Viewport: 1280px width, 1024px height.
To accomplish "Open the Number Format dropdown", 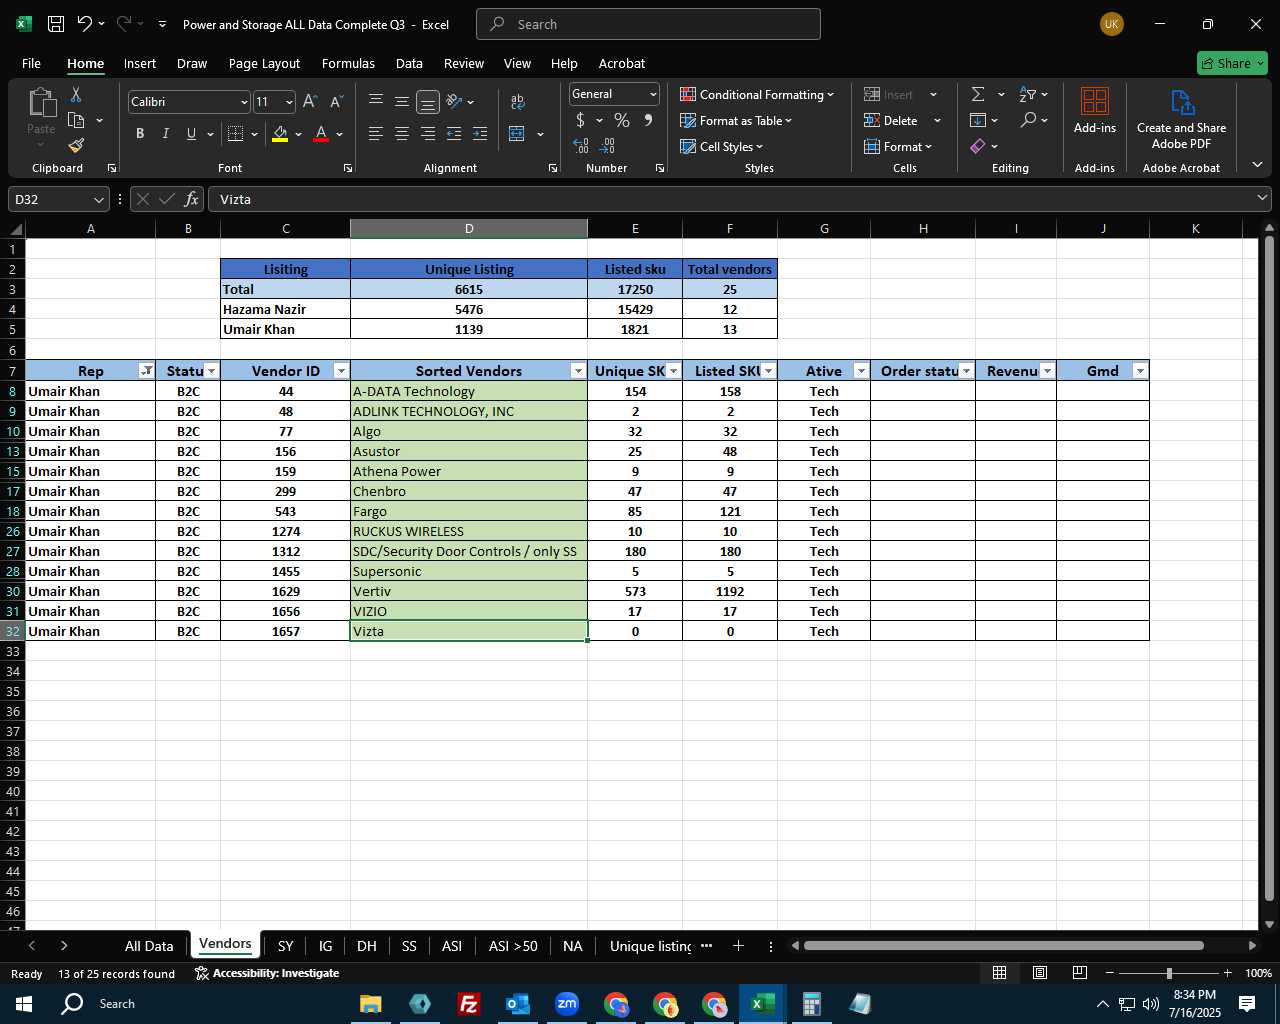I will pyautogui.click(x=653, y=94).
